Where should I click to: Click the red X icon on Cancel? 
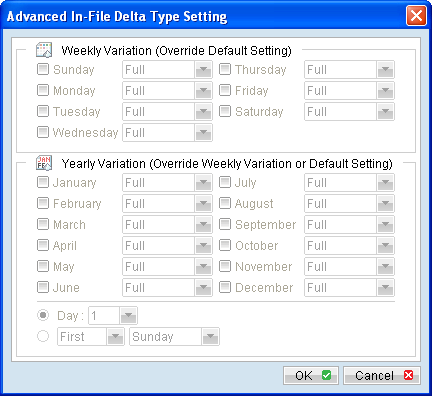(x=408, y=375)
